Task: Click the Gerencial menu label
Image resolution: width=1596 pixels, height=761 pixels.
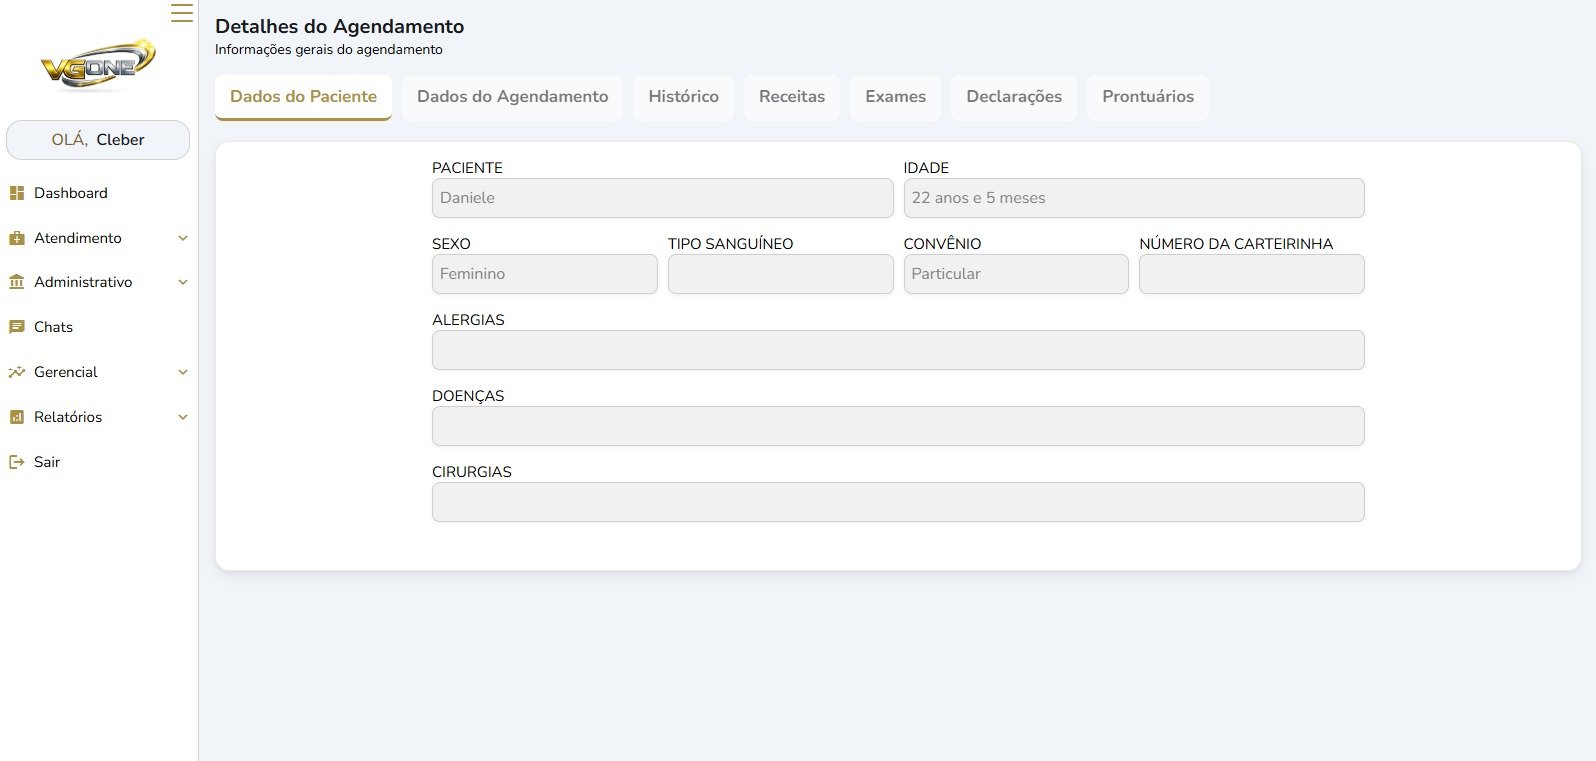Action: [66, 372]
